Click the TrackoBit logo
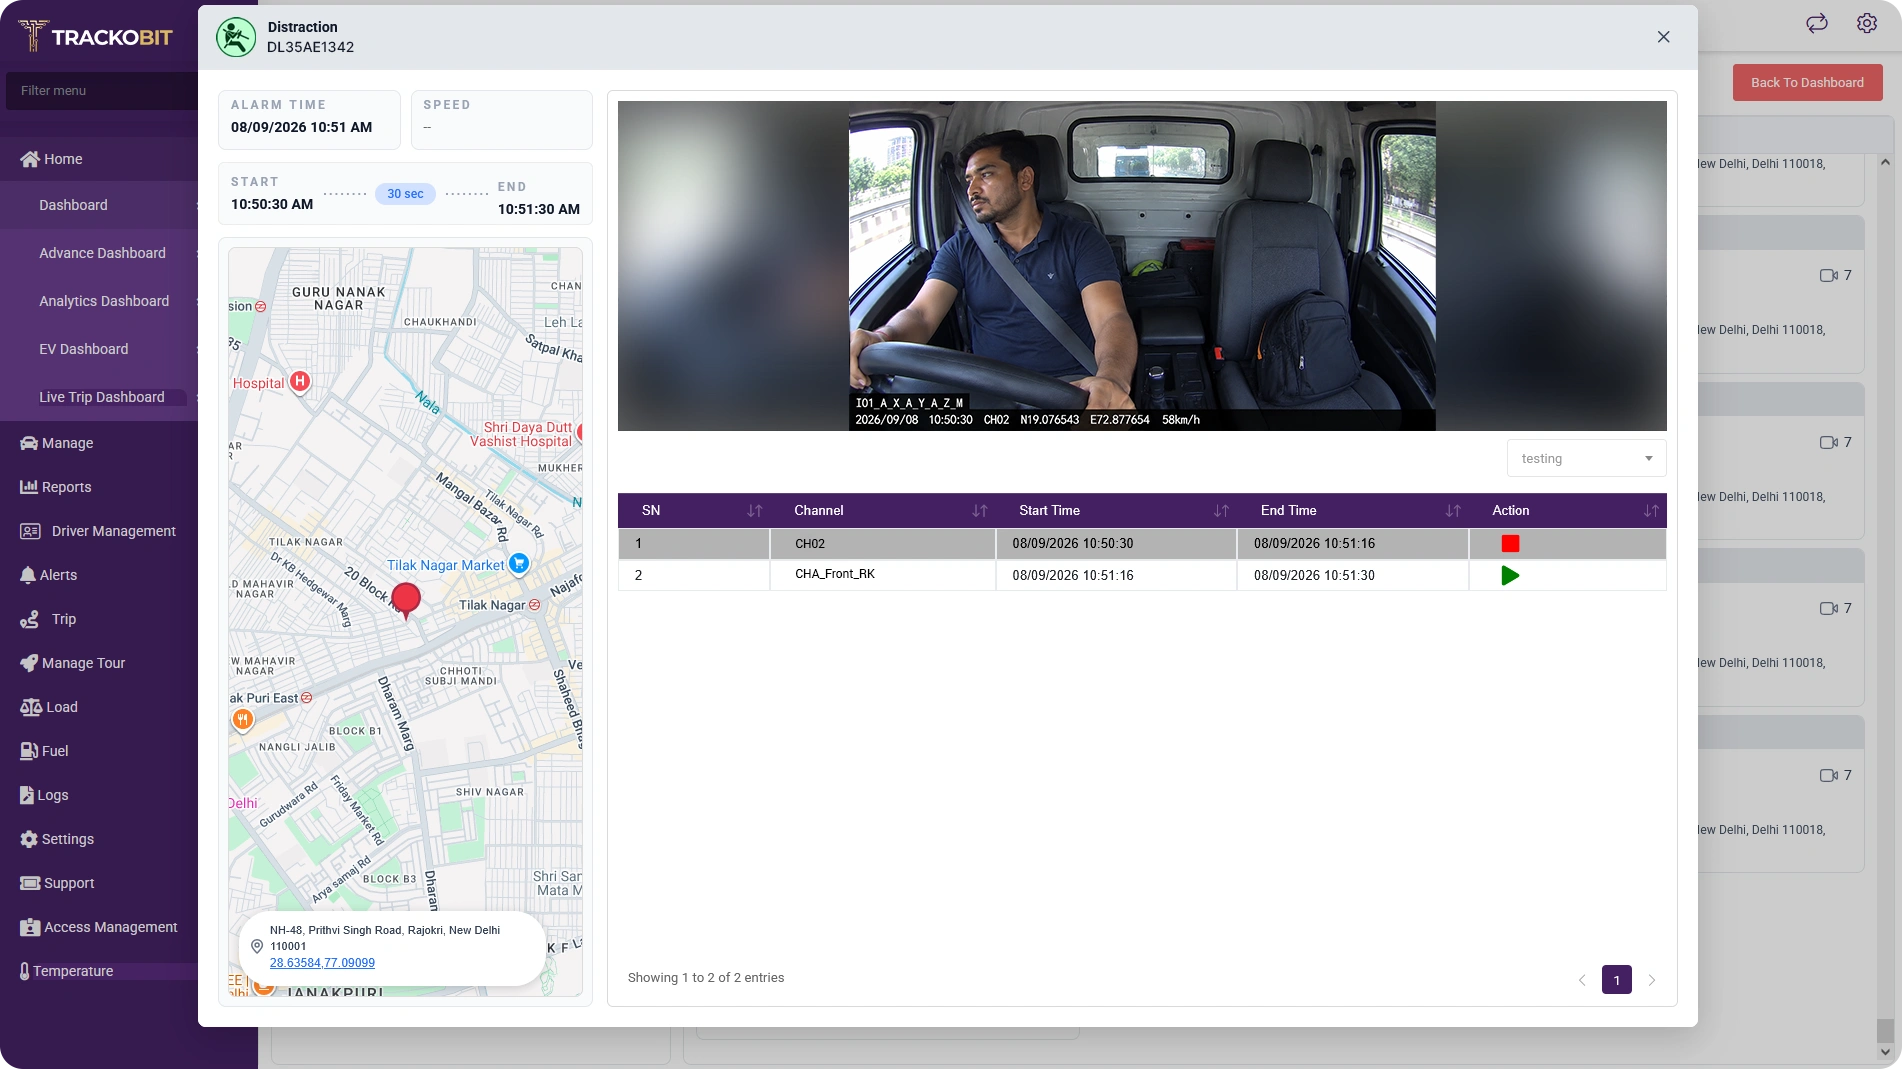The image size is (1902, 1069). point(96,37)
